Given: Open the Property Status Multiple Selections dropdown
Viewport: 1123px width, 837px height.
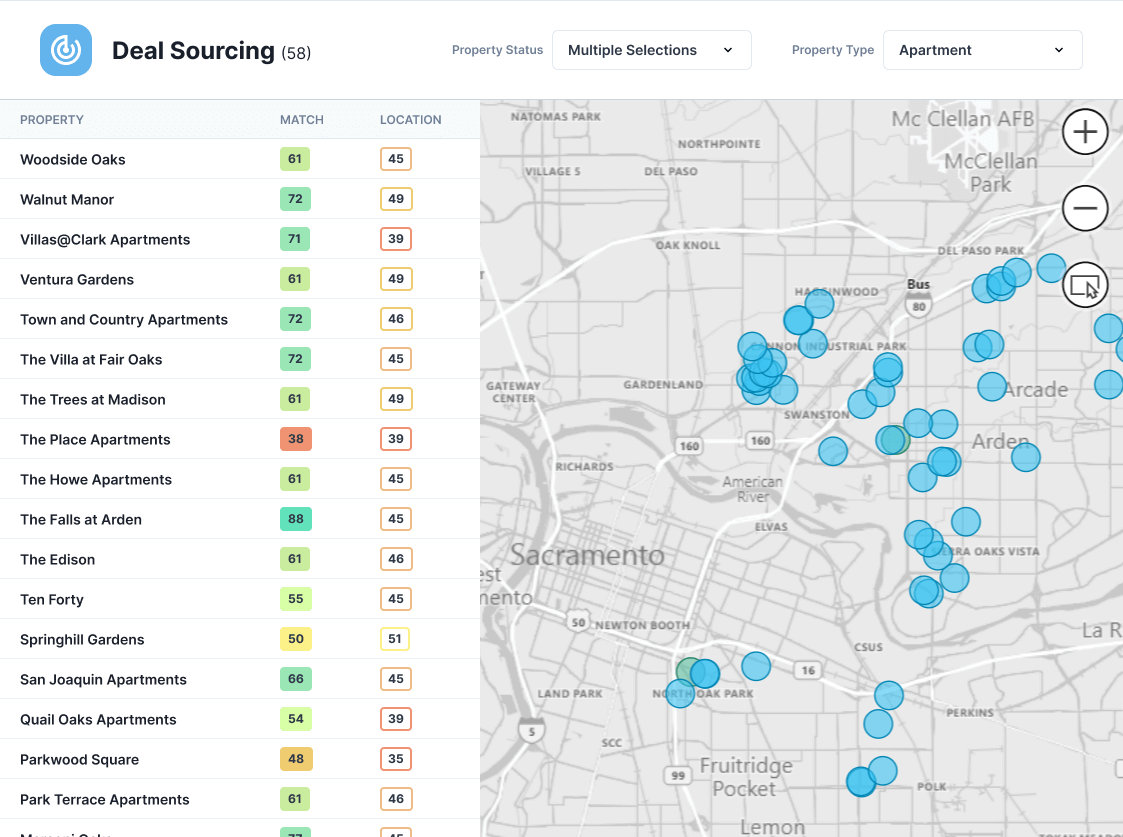Looking at the screenshot, I should [x=651, y=49].
